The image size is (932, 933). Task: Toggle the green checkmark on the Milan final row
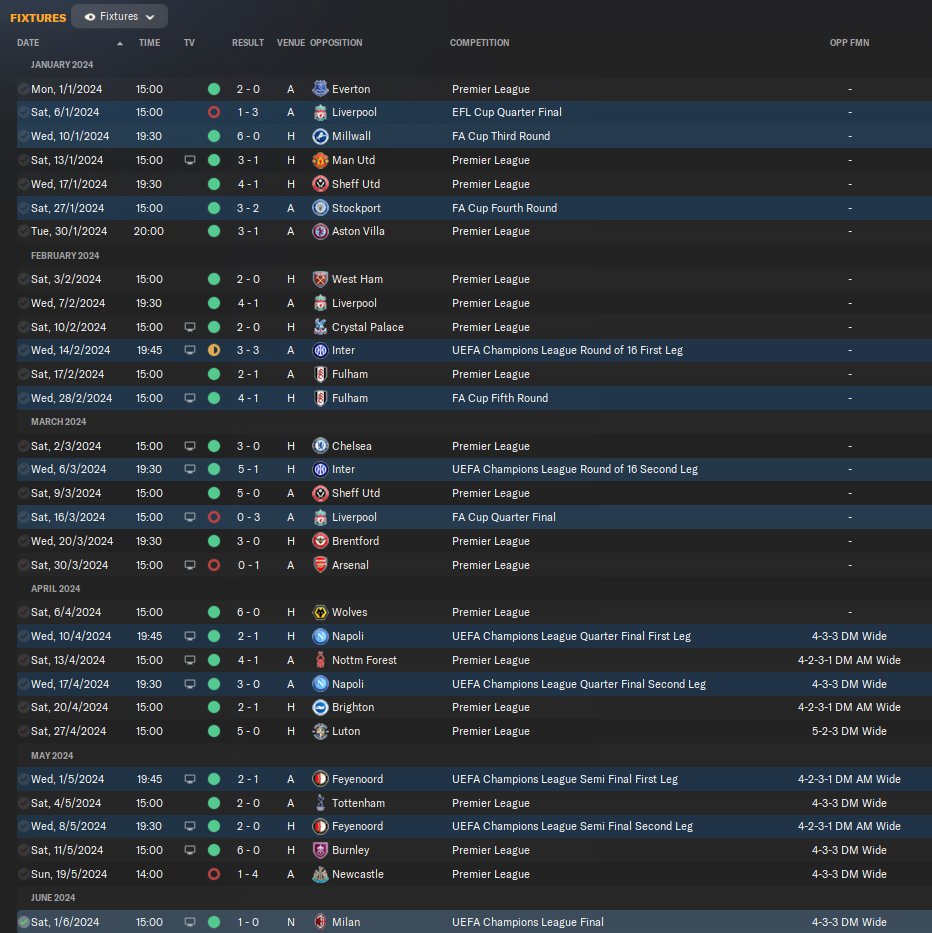point(23,922)
